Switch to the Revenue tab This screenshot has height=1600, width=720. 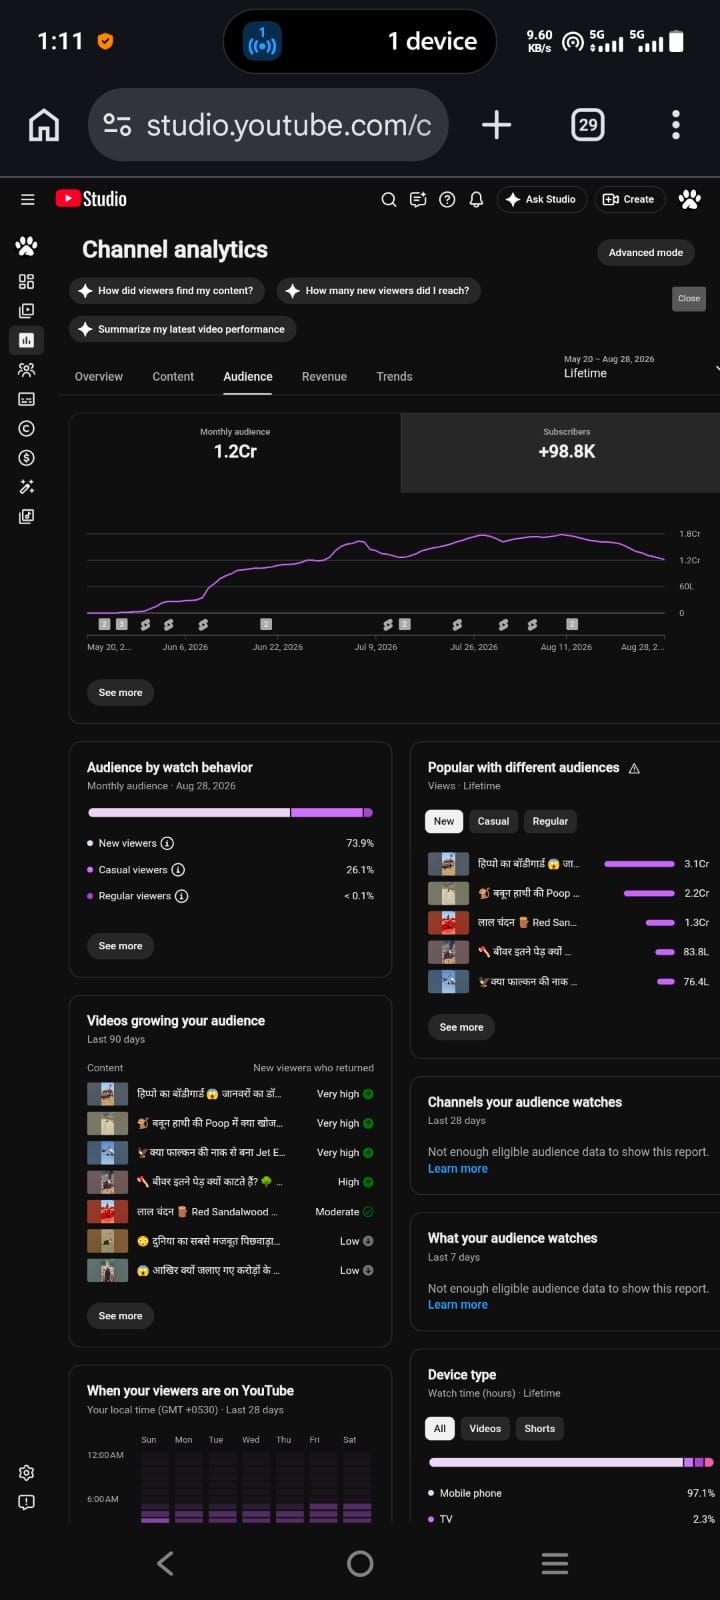click(324, 377)
